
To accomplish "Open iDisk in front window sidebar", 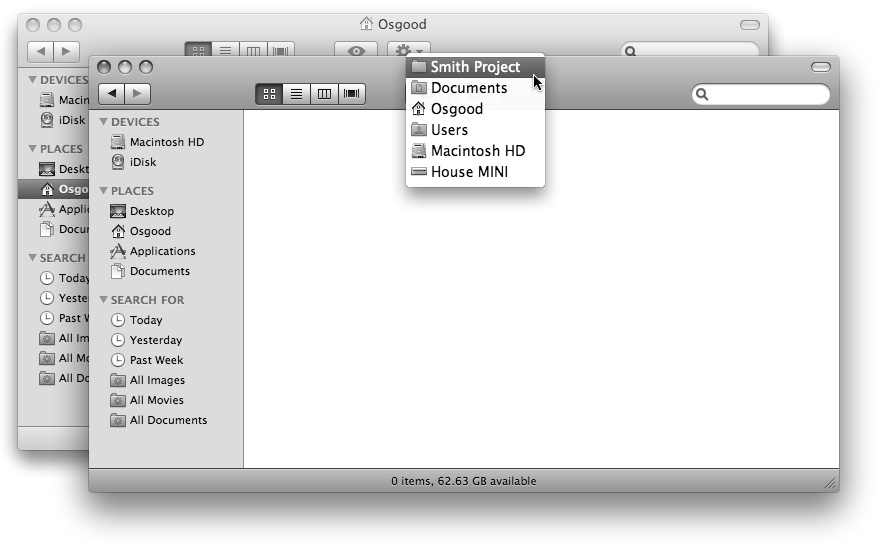I will [x=142, y=162].
